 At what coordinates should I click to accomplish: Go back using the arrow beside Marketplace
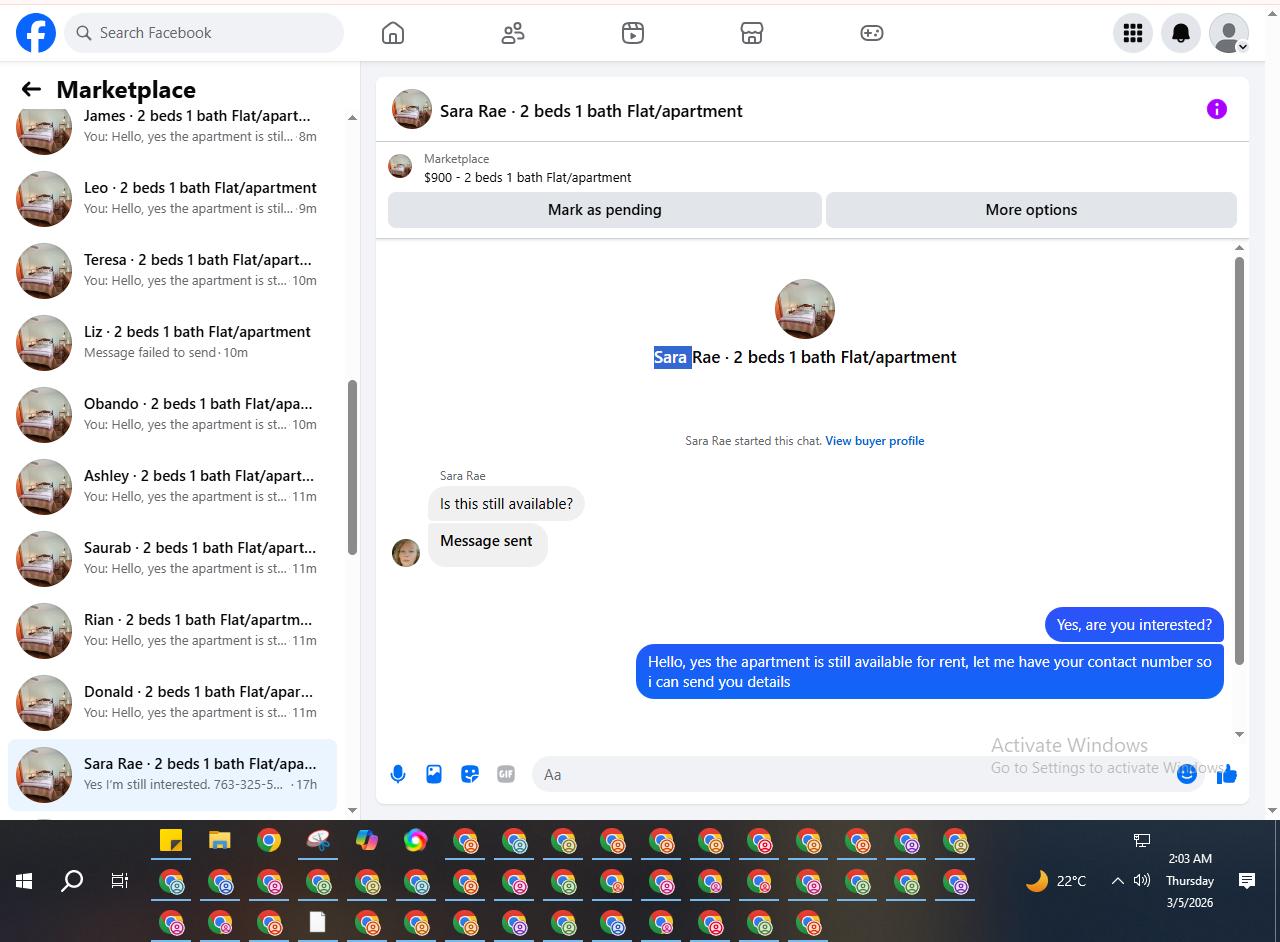31,89
